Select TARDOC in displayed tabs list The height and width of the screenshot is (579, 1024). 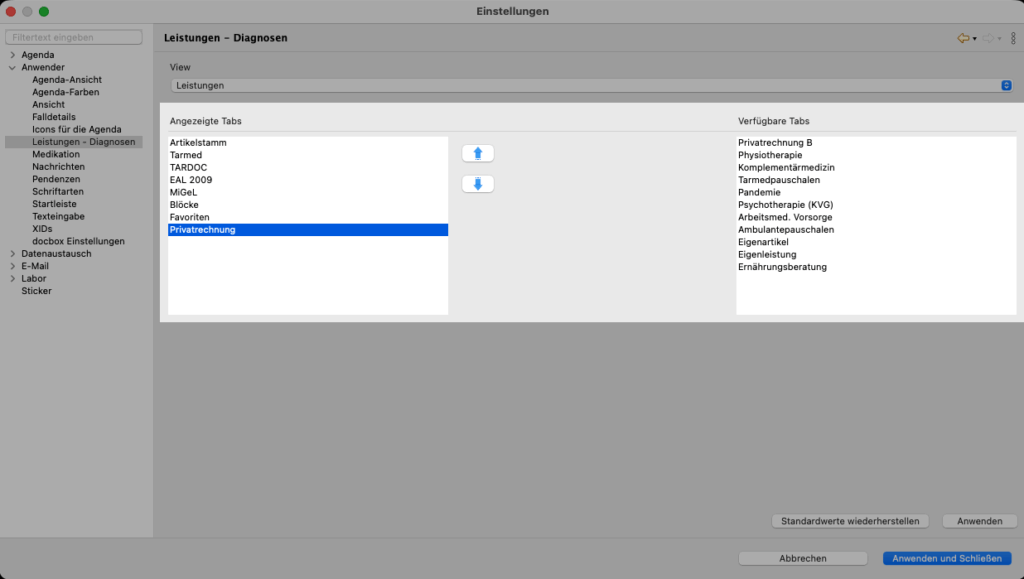[x=189, y=168]
